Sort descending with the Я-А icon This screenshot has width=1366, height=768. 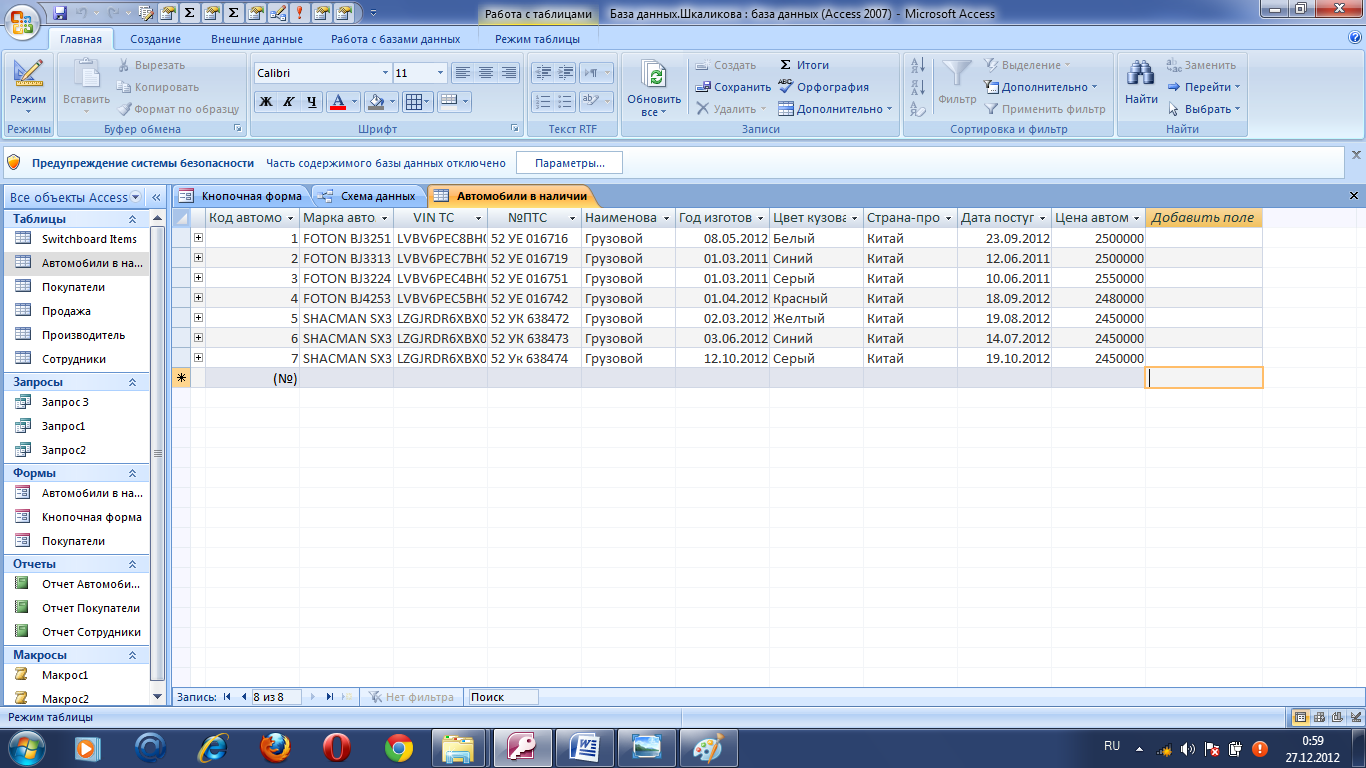tap(918, 87)
